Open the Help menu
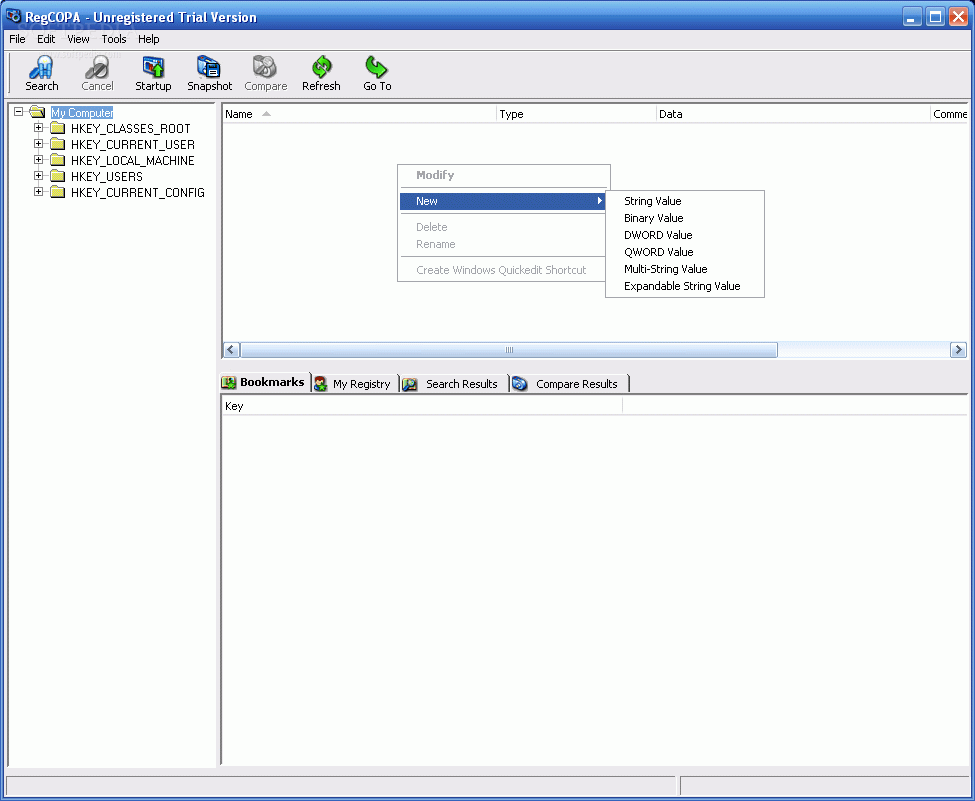This screenshot has height=801, width=975. (x=149, y=39)
